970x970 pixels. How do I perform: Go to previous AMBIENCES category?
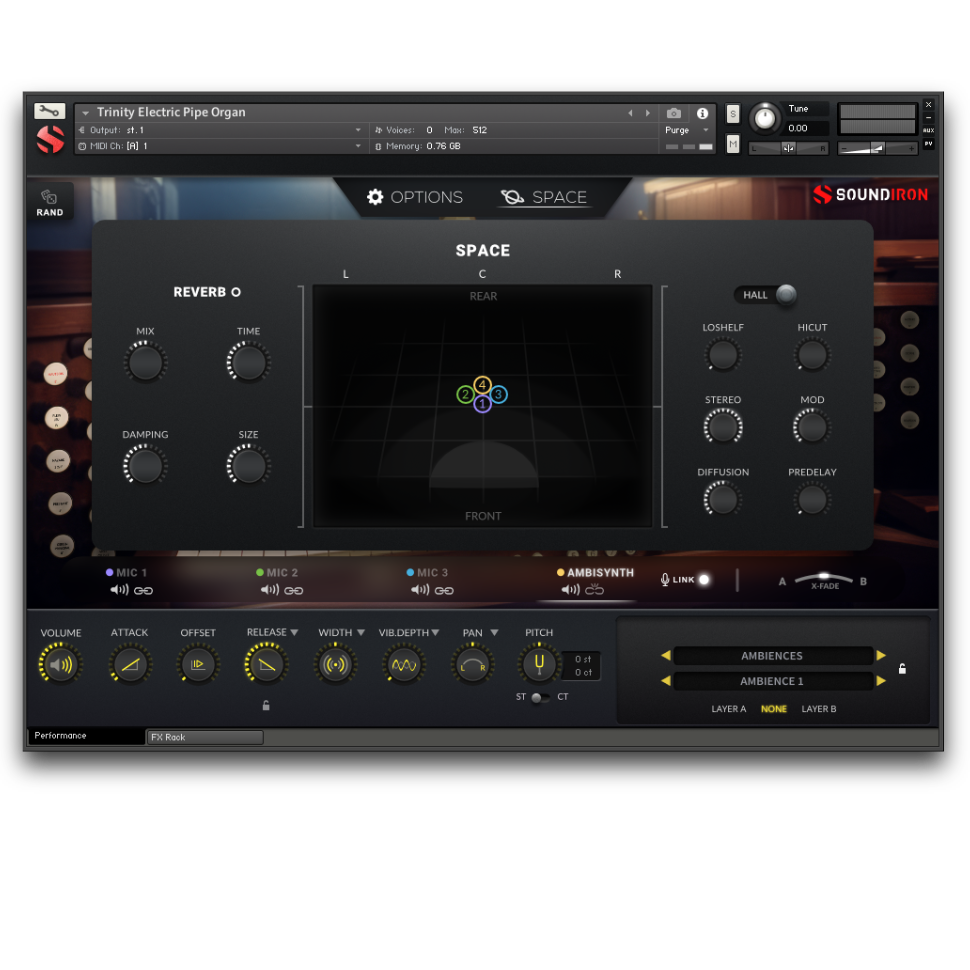[x=666, y=655]
